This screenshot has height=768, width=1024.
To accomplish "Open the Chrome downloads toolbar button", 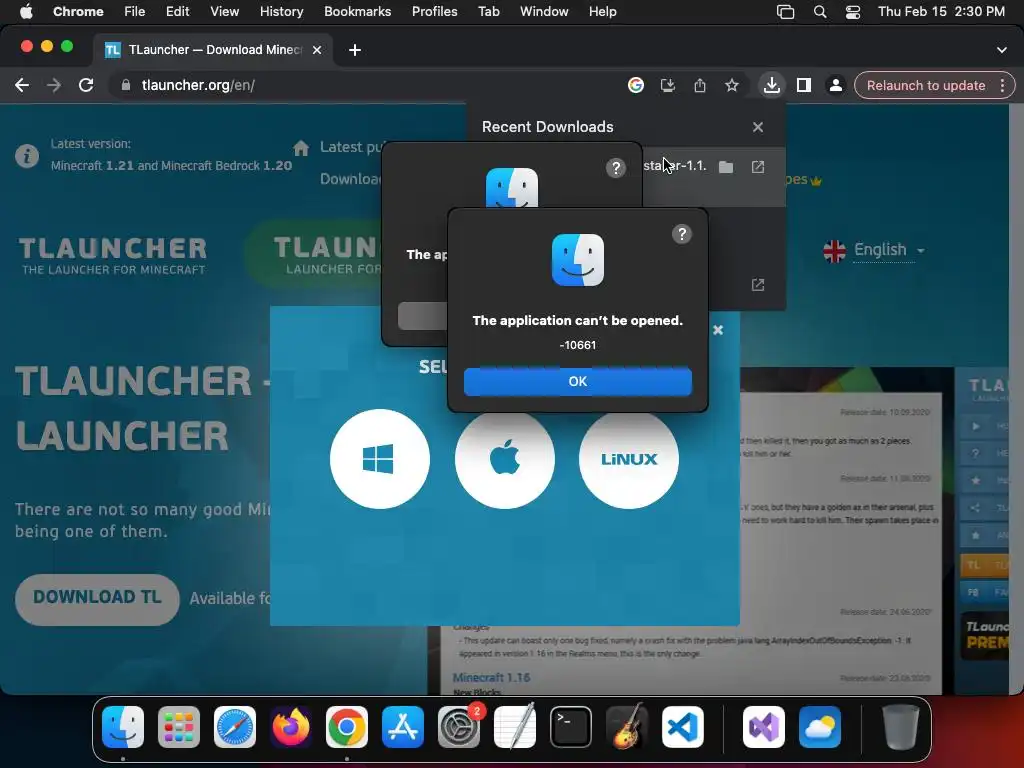I will point(771,86).
